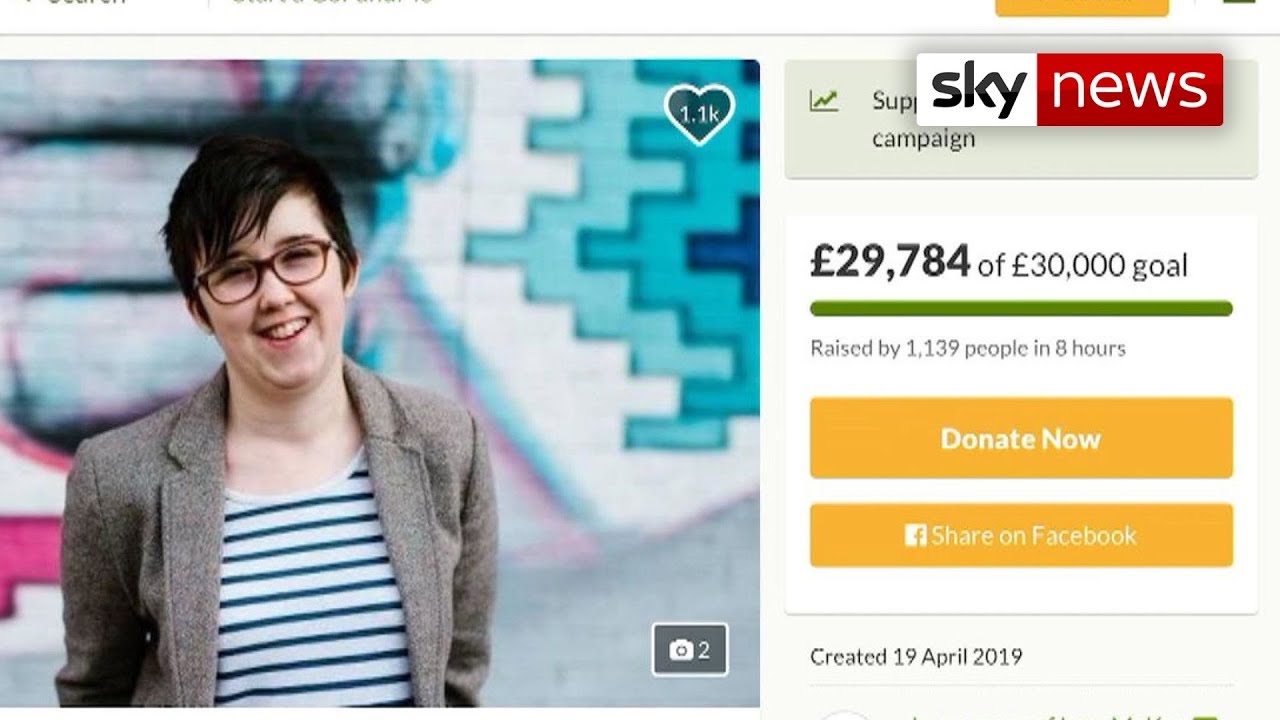Open the photo gallery camera icon
Image resolution: width=1280 pixels, height=720 pixels.
point(690,650)
